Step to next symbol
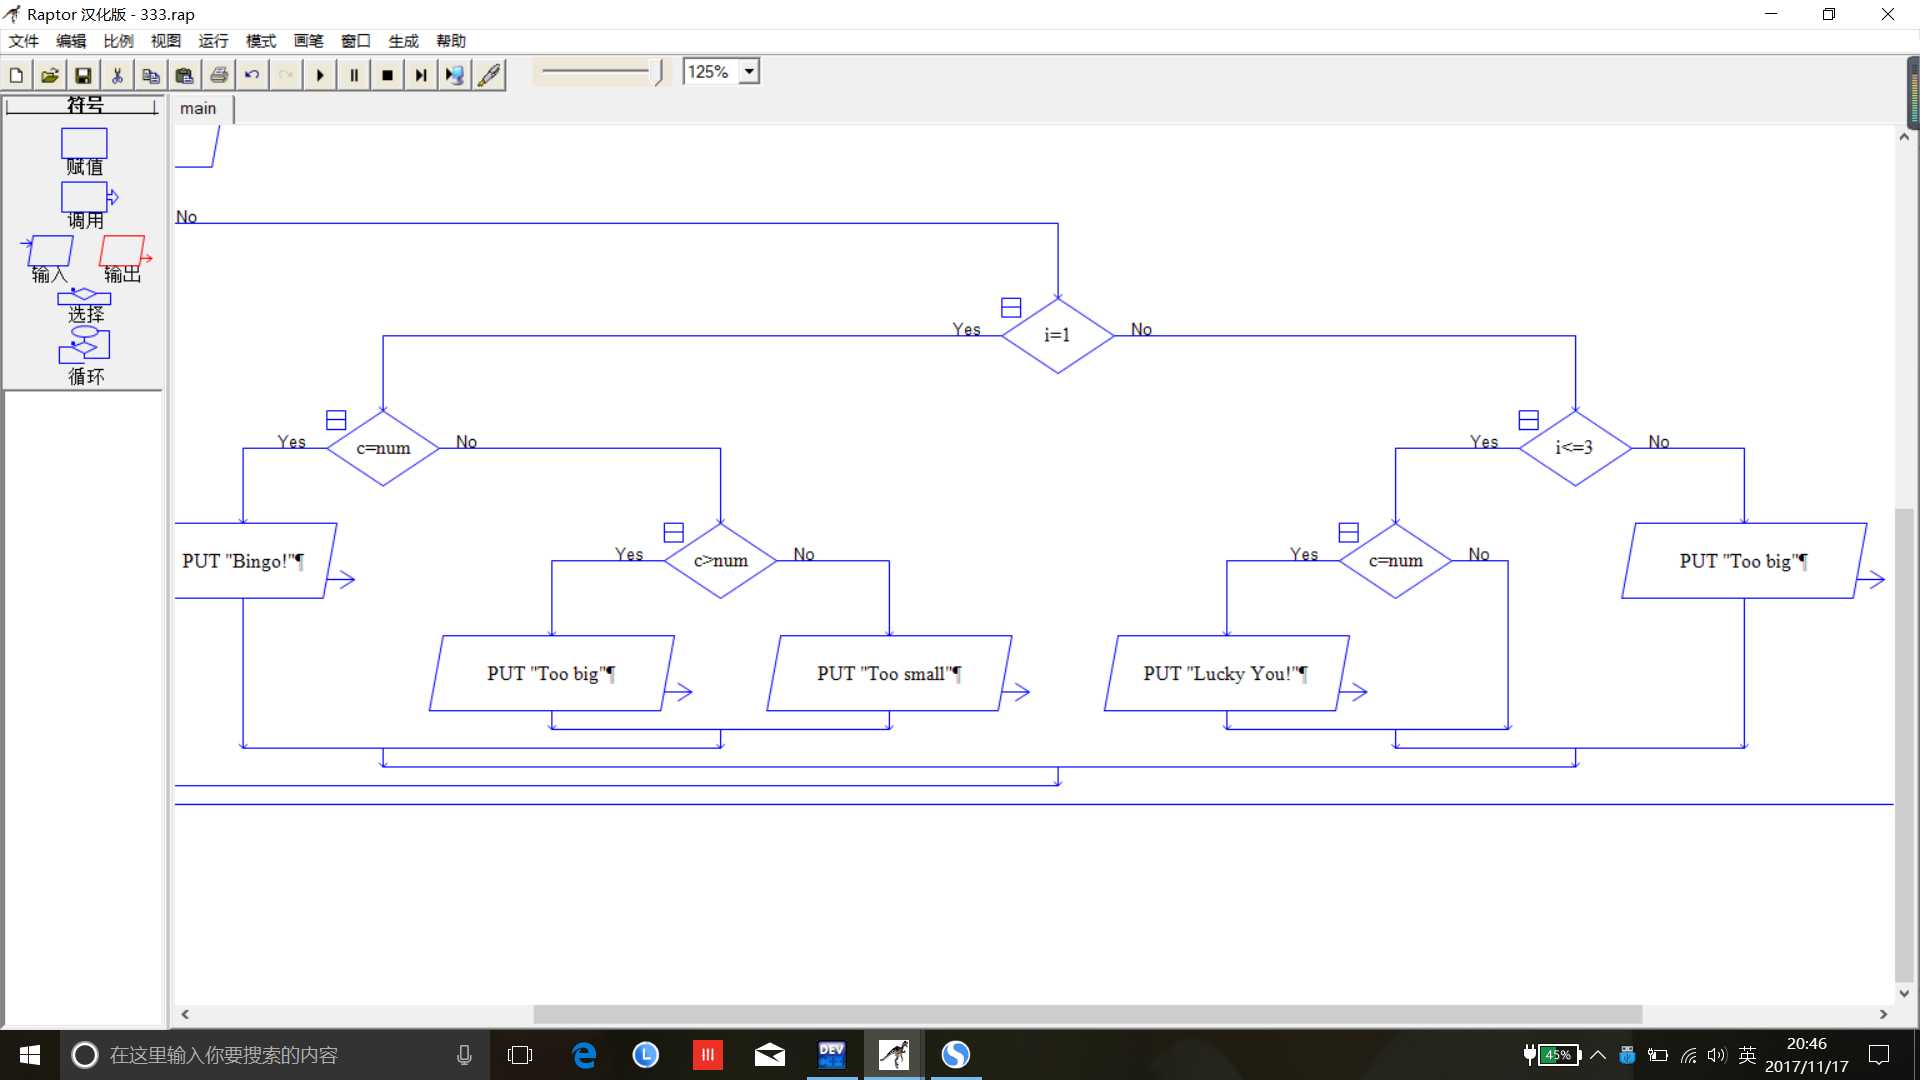 point(421,75)
